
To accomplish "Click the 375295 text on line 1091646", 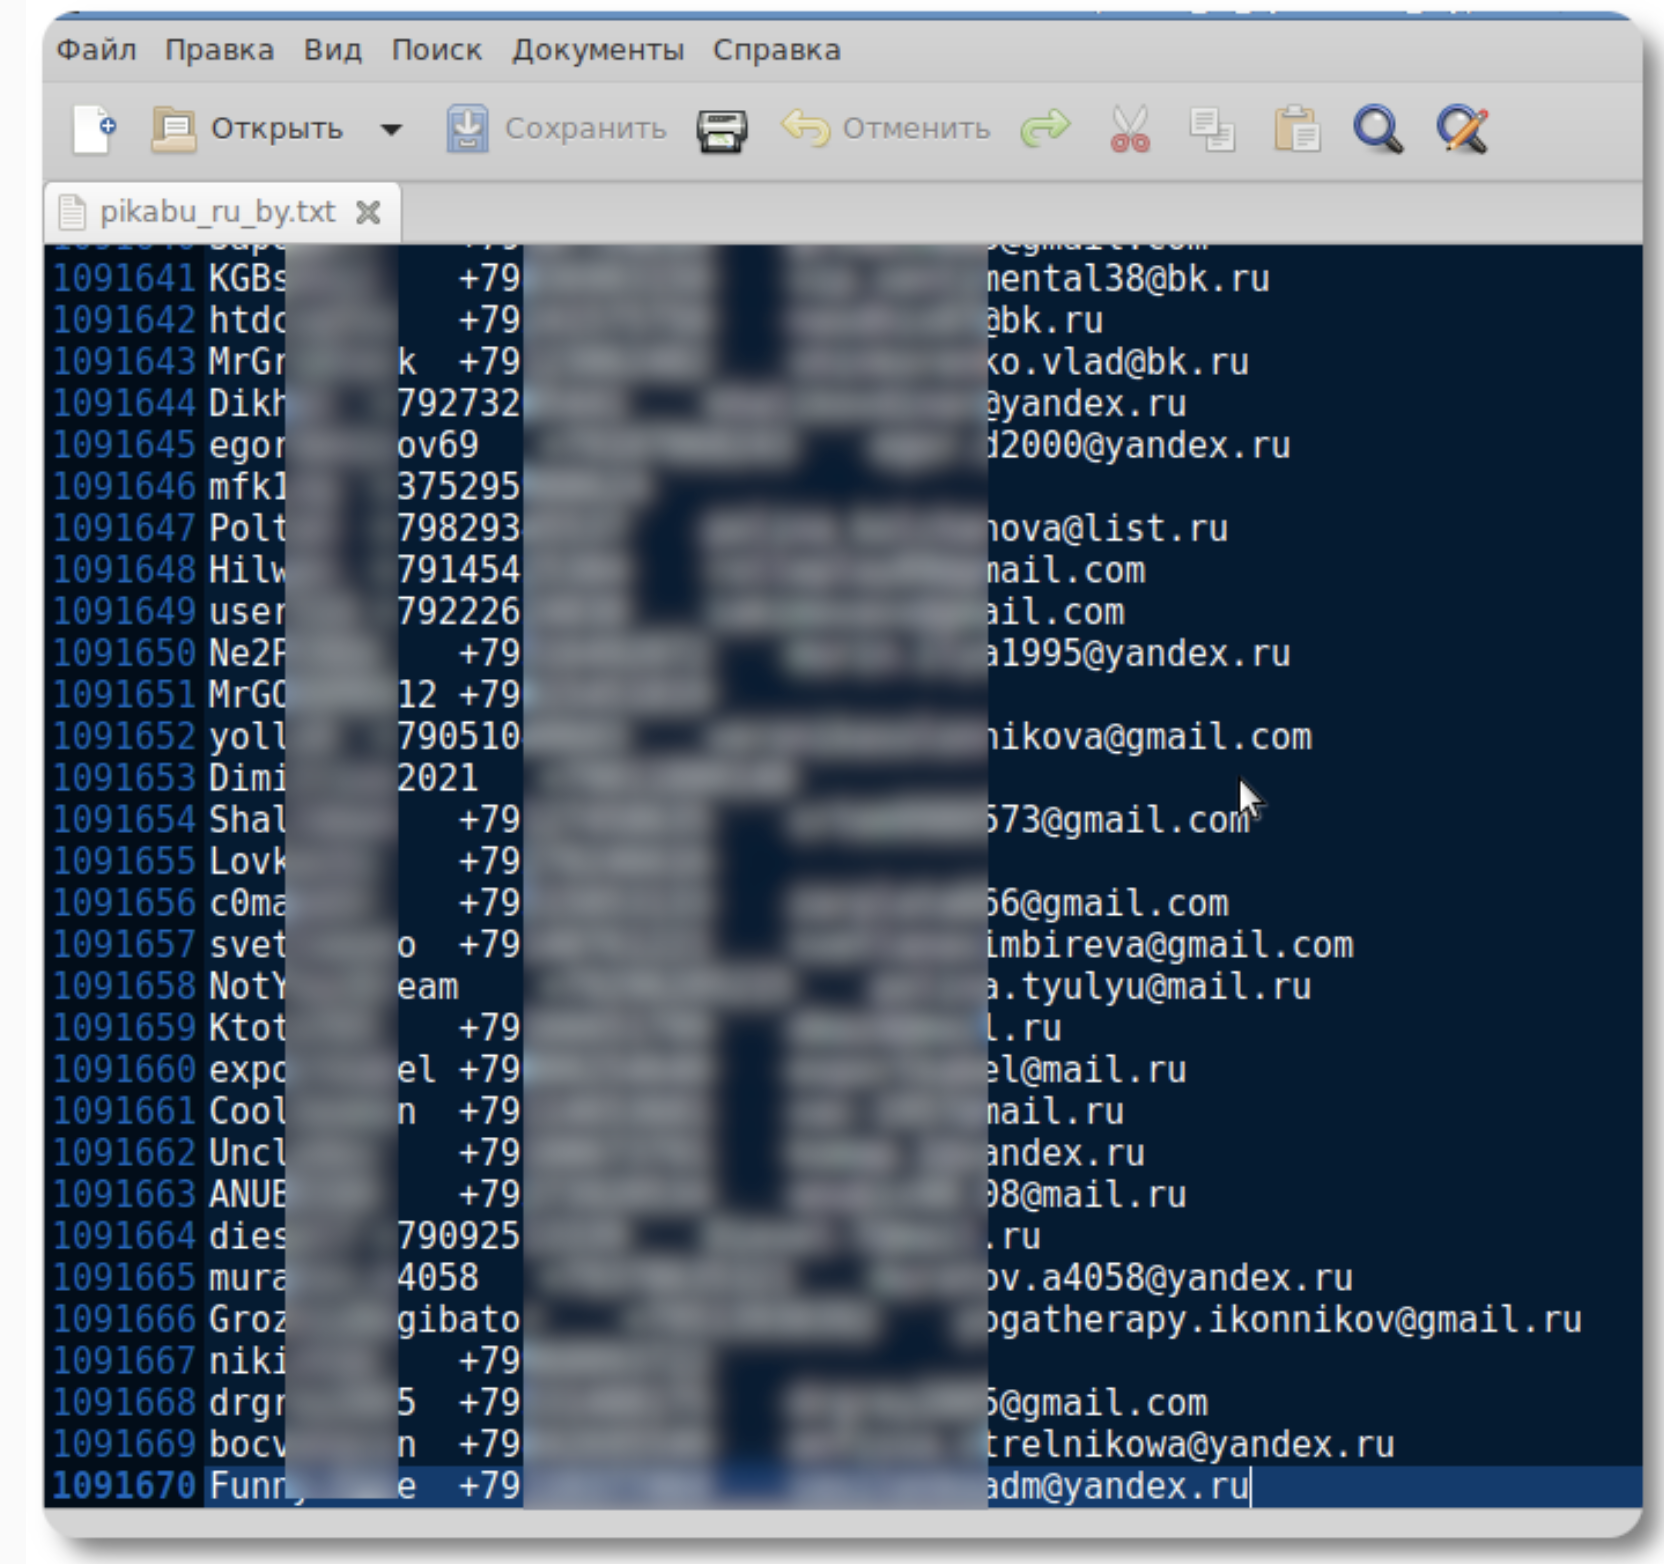I will (459, 487).
